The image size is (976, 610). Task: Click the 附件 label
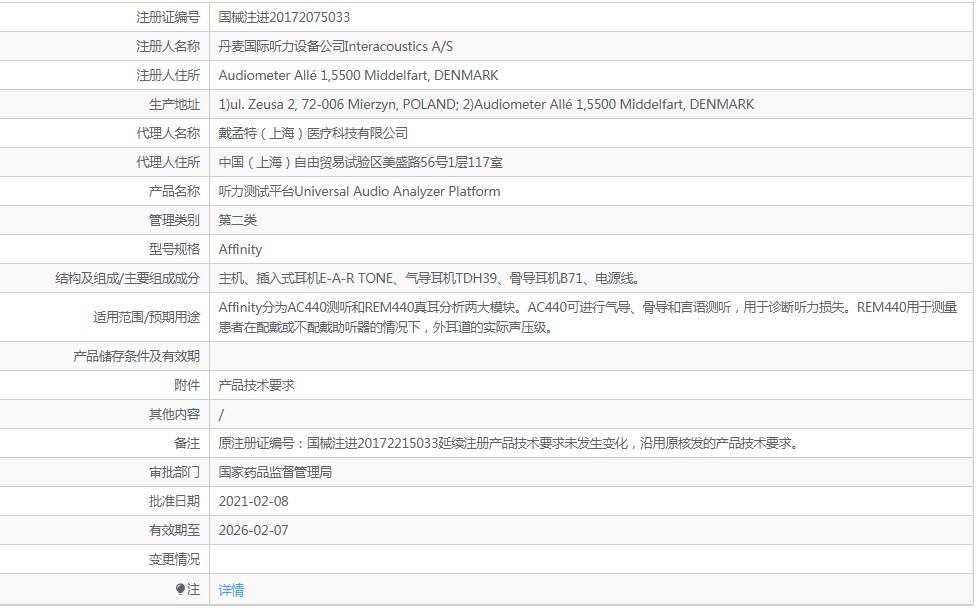[187, 385]
